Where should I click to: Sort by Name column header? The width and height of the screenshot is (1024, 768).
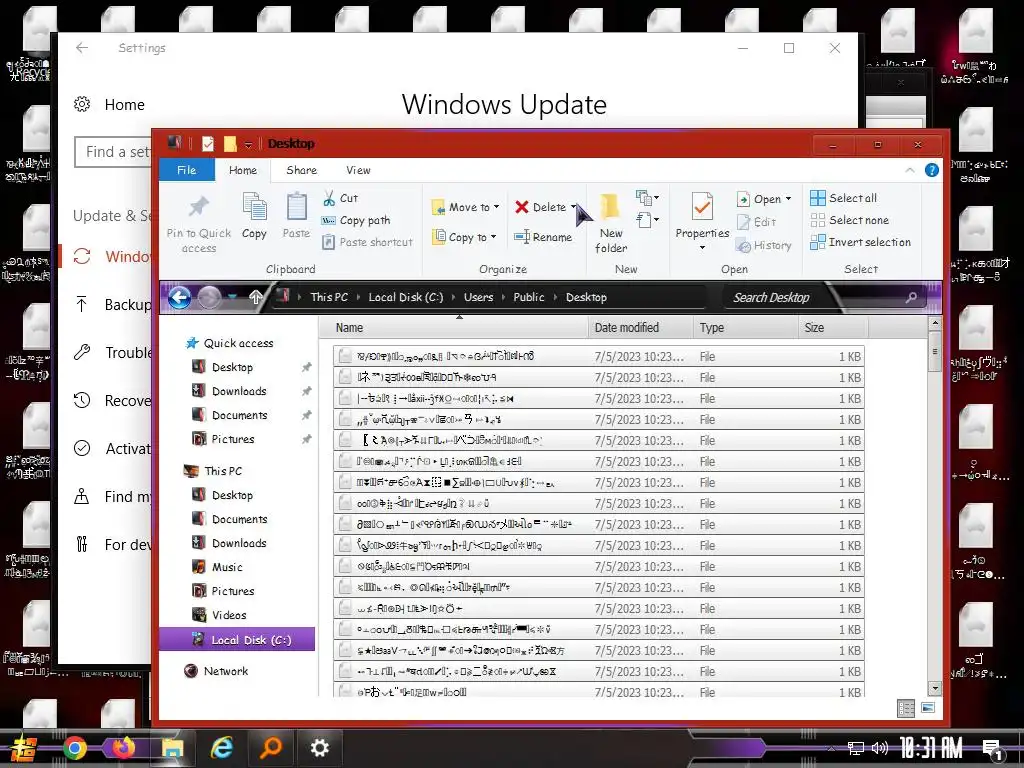[454, 328]
